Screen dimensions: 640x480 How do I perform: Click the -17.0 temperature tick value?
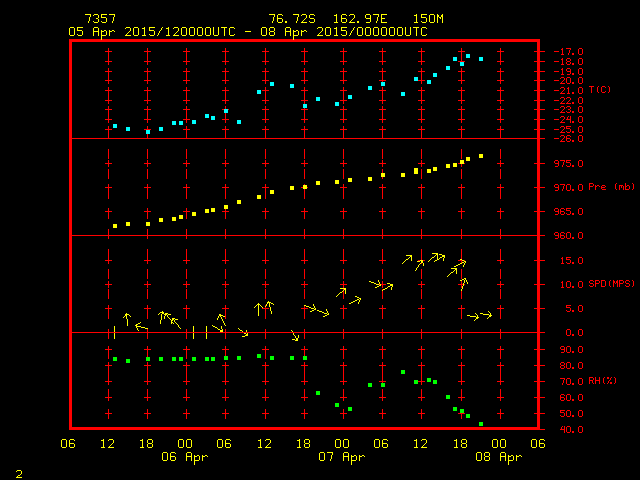[x=568, y=52]
